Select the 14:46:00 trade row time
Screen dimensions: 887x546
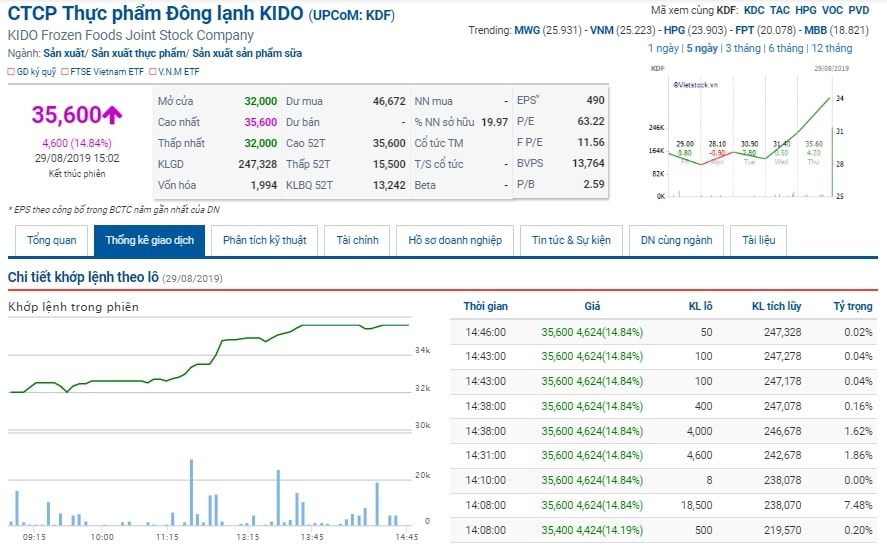point(485,332)
